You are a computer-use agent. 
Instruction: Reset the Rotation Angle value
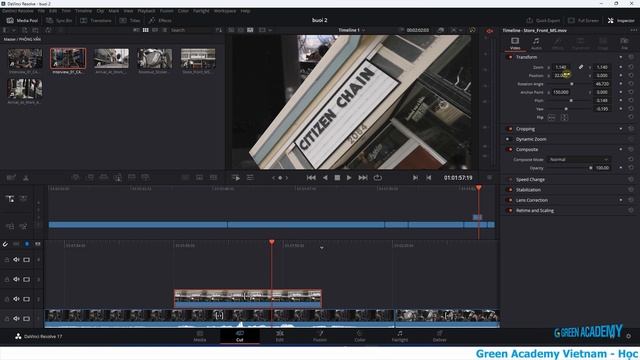[x=631, y=84]
